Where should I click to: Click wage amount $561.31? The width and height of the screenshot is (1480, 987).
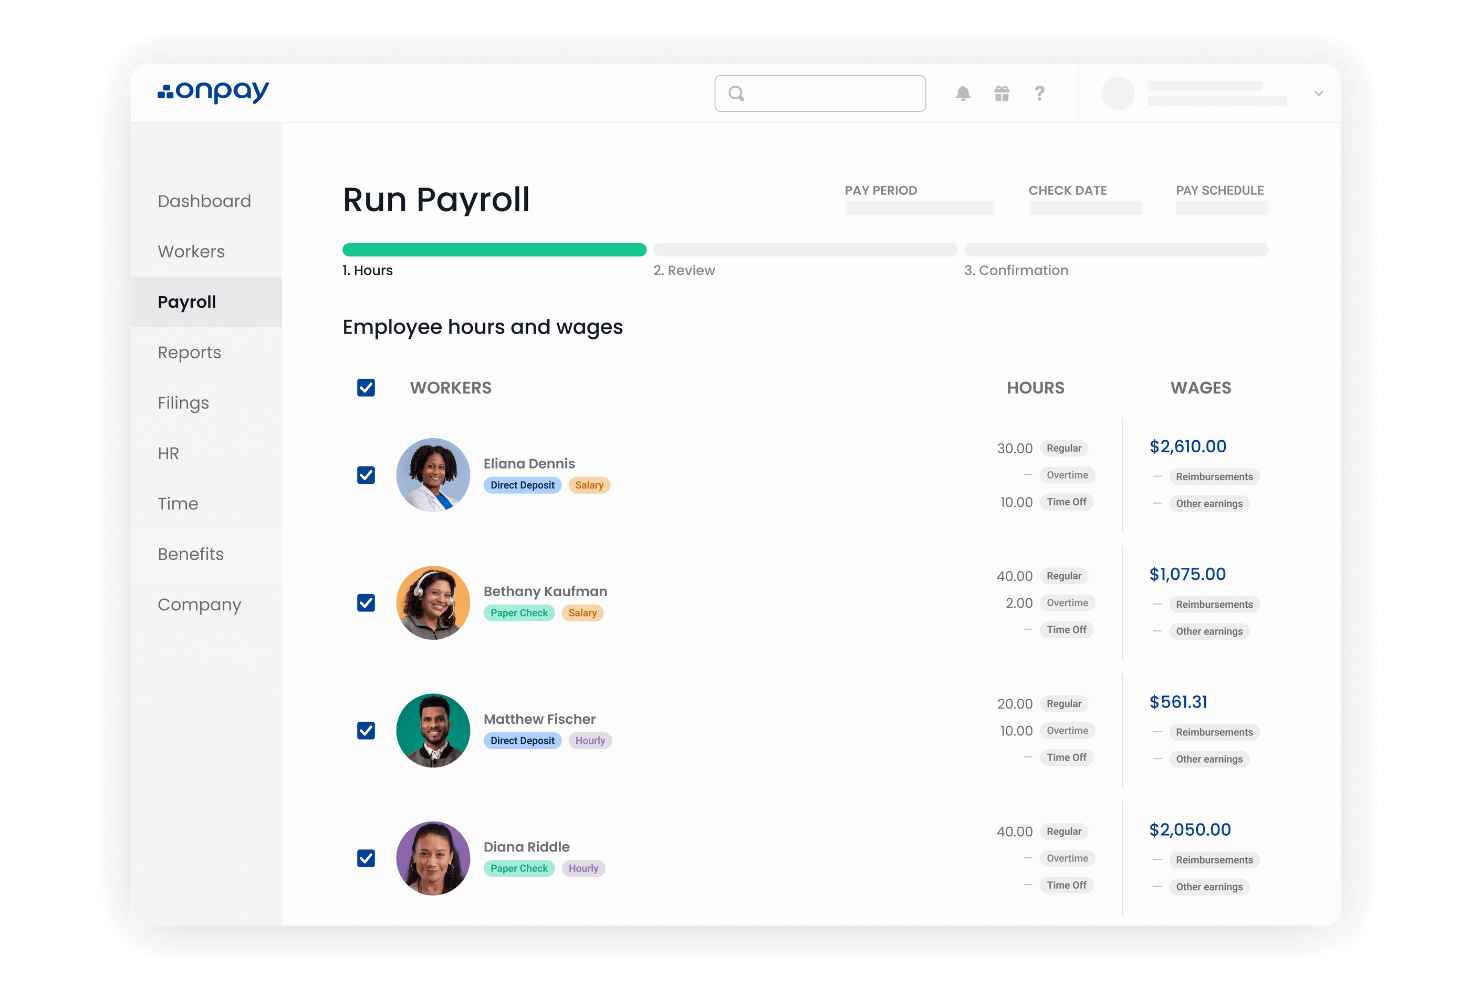pyautogui.click(x=1178, y=702)
